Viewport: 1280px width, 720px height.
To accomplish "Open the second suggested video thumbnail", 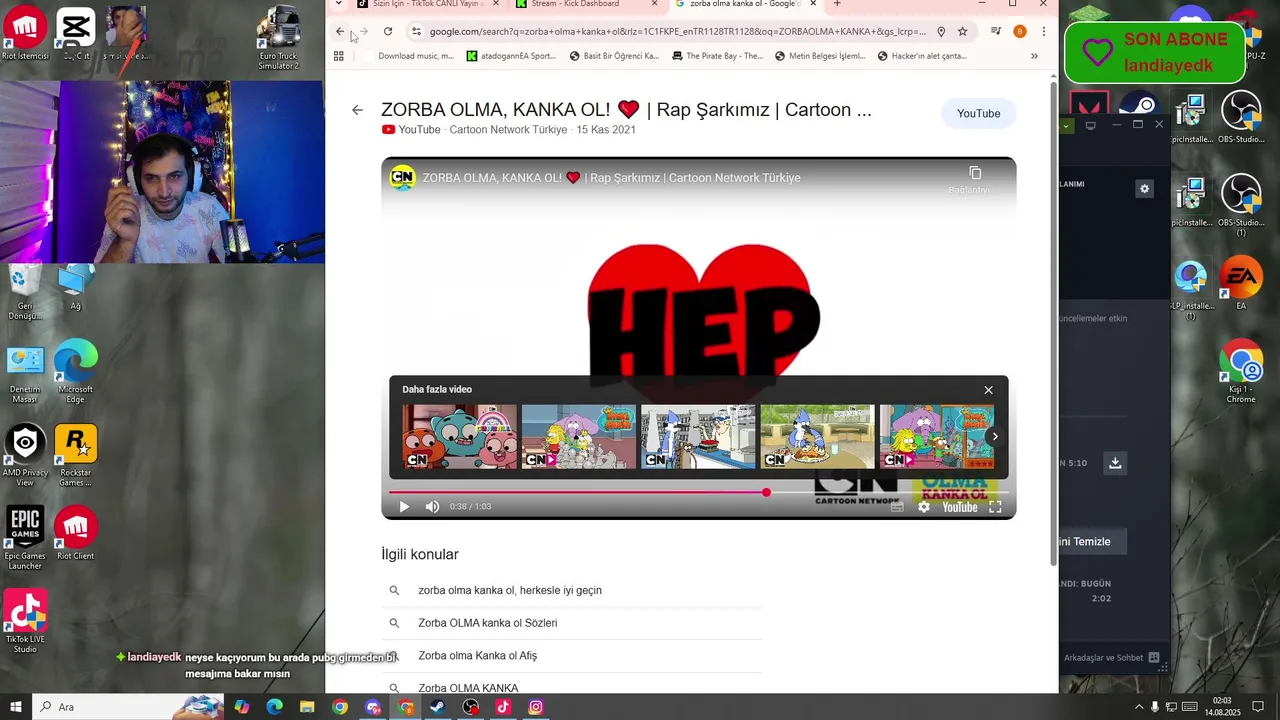I will click(578, 436).
